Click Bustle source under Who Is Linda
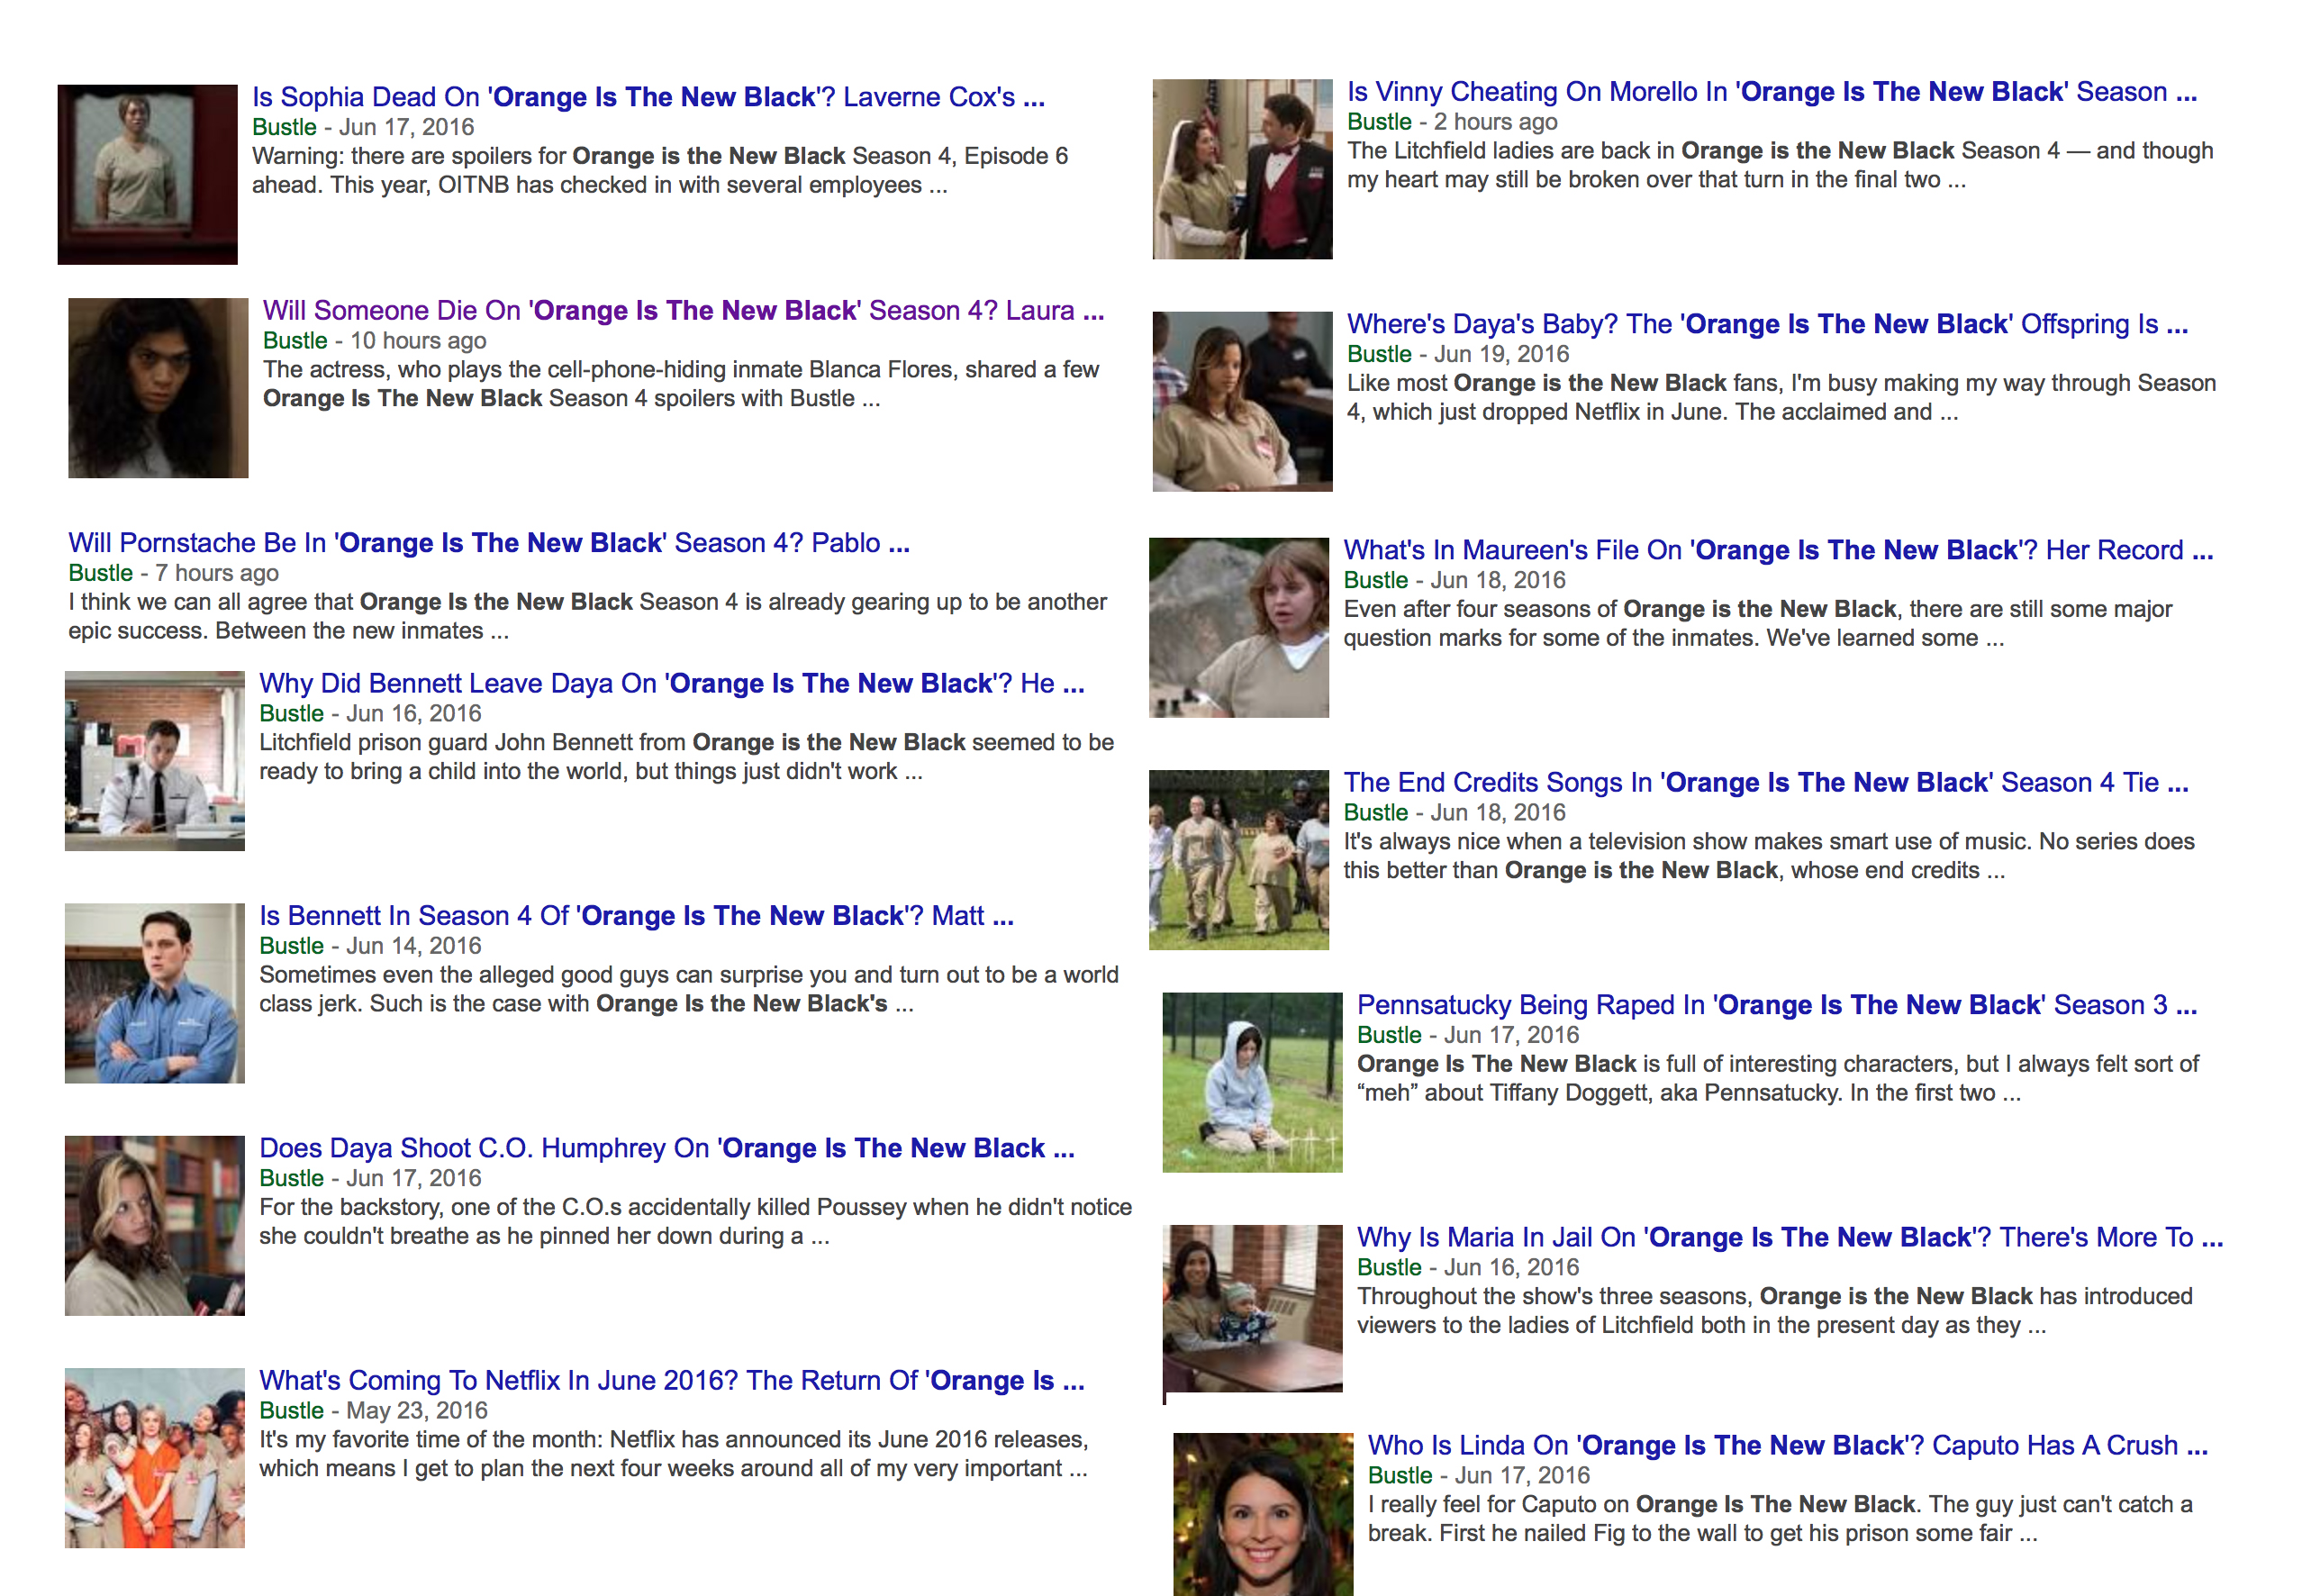This screenshot has width=2302, height=1596. (1400, 1476)
